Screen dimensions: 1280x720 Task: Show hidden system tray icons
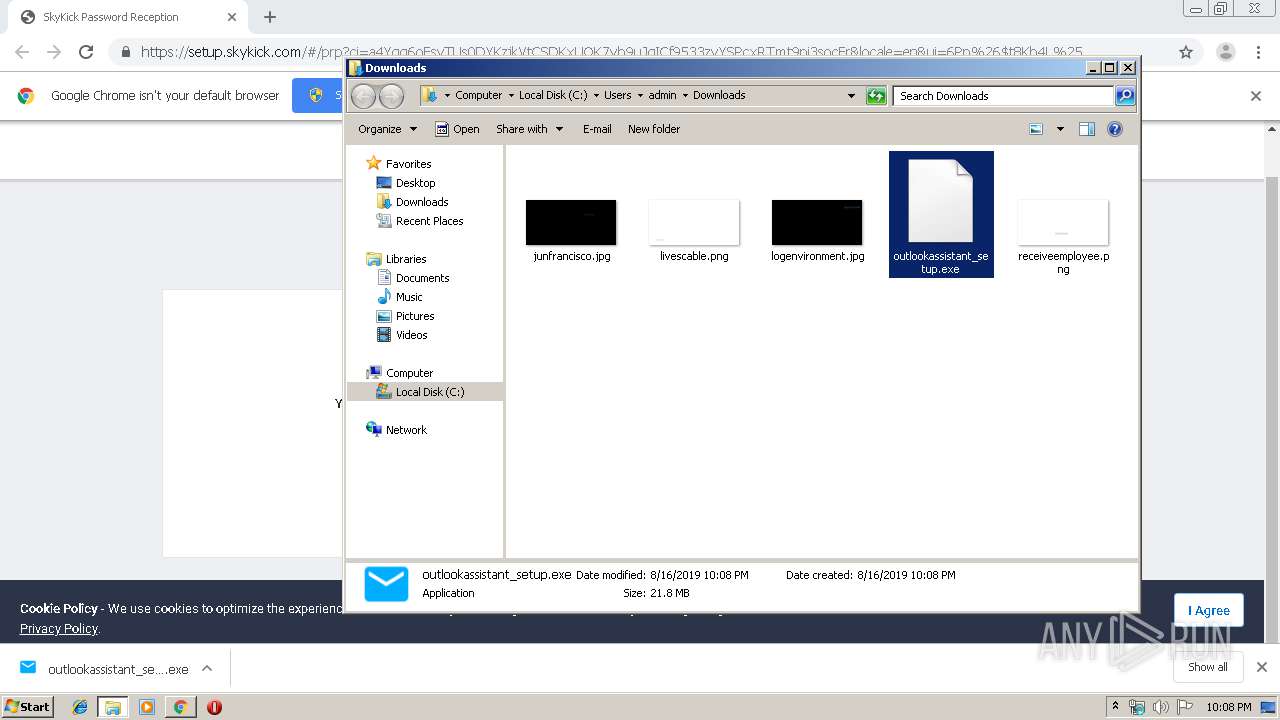(x=1115, y=707)
